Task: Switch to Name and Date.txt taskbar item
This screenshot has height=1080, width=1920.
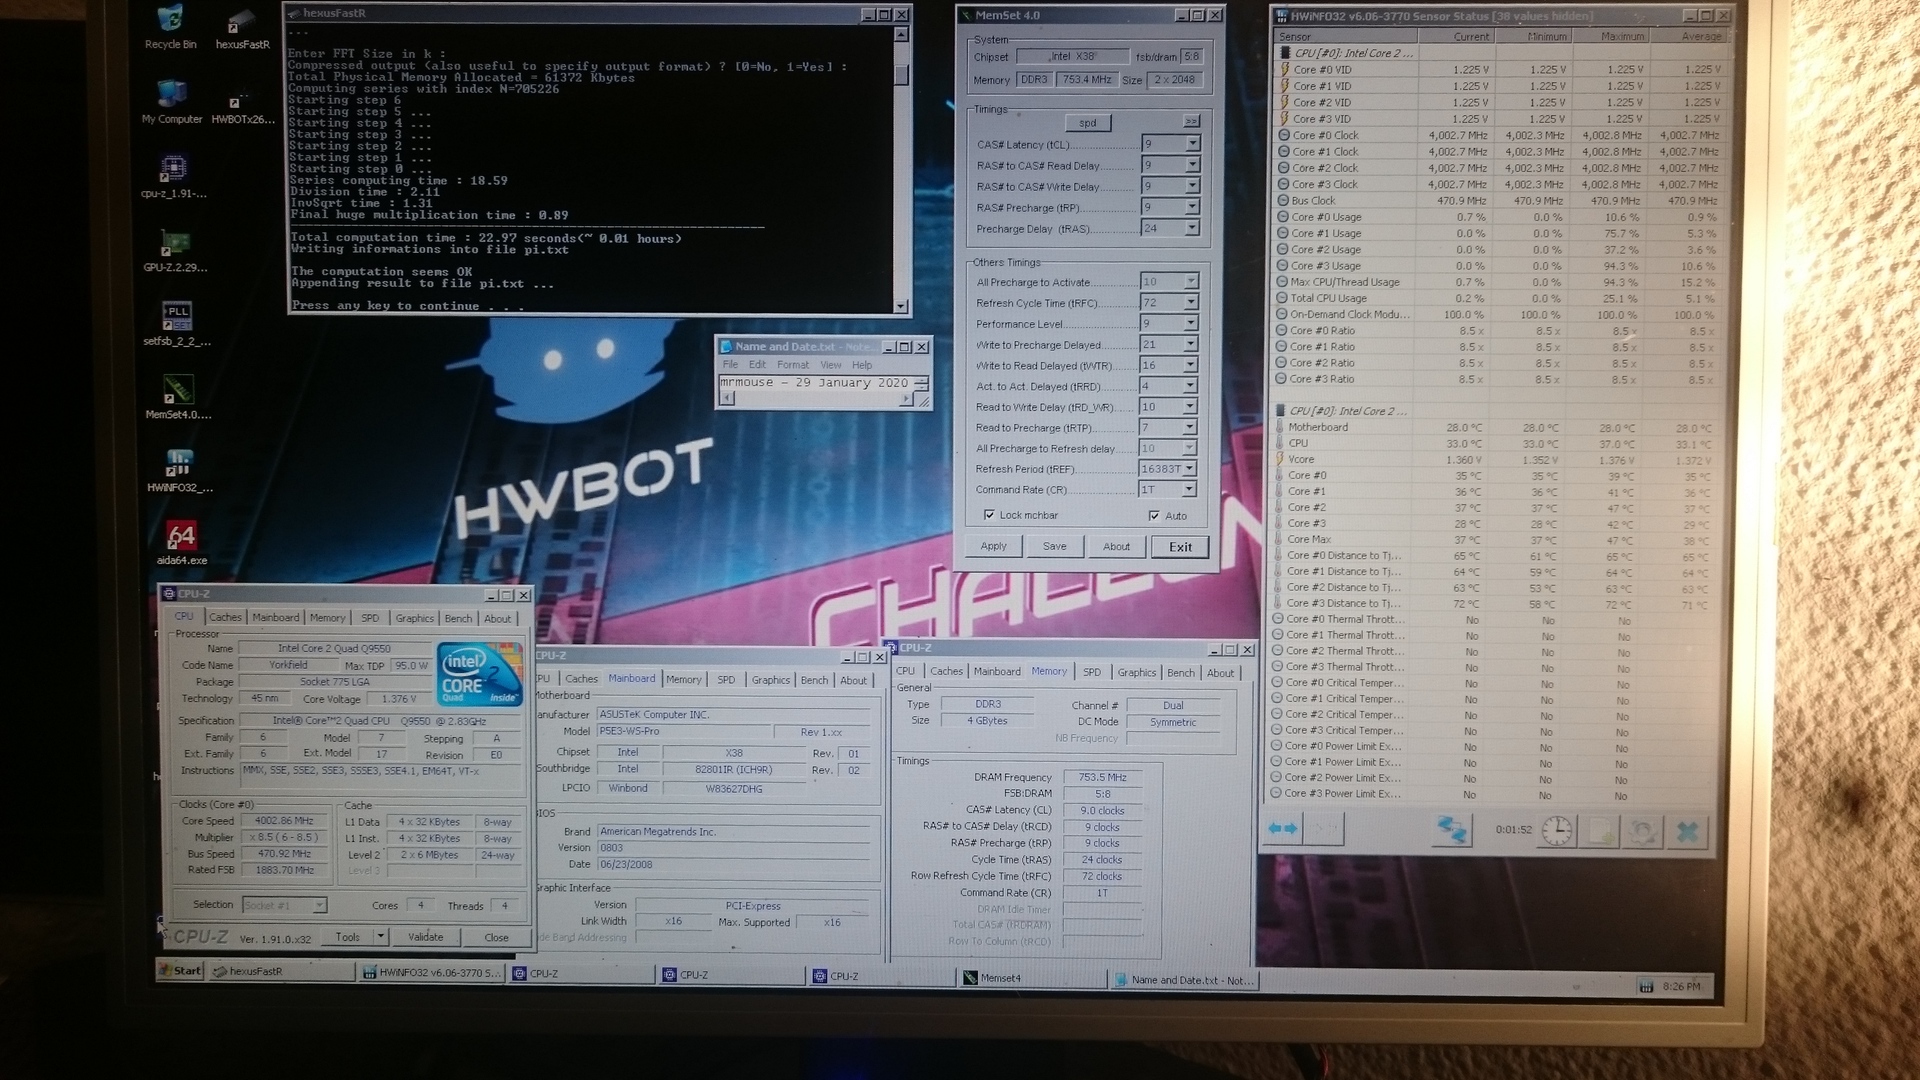Action: click(x=1184, y=980)
